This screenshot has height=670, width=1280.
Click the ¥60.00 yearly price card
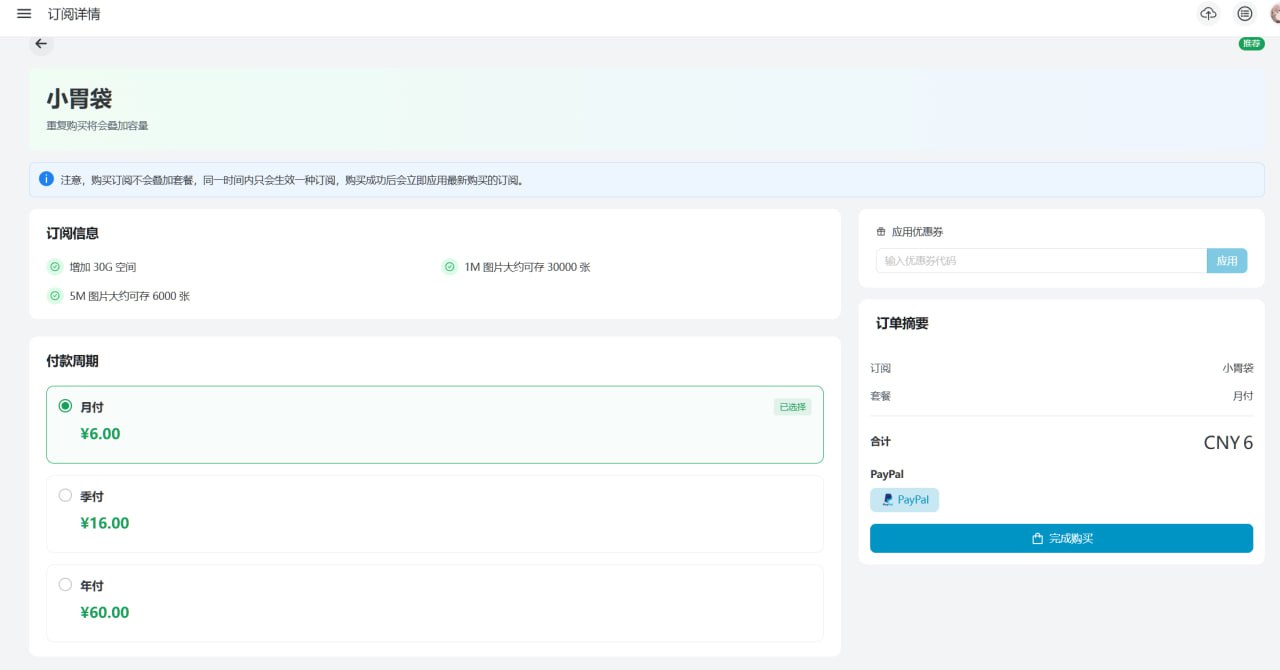(x=434, y=603)
